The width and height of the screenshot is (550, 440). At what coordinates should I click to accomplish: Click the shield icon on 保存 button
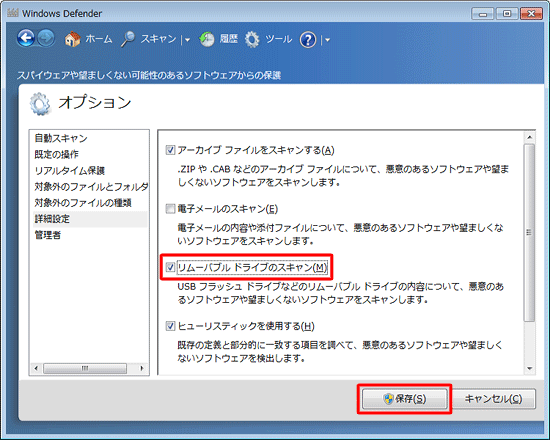(388, 399)
